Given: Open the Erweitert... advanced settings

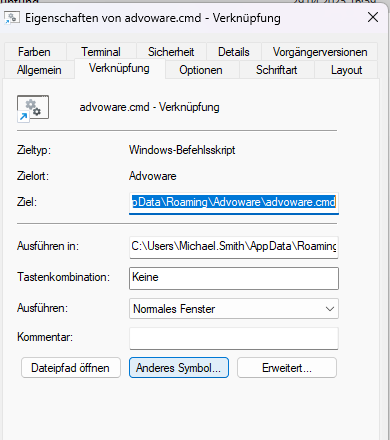Looking at the screenshot, I should pos(287,368).
